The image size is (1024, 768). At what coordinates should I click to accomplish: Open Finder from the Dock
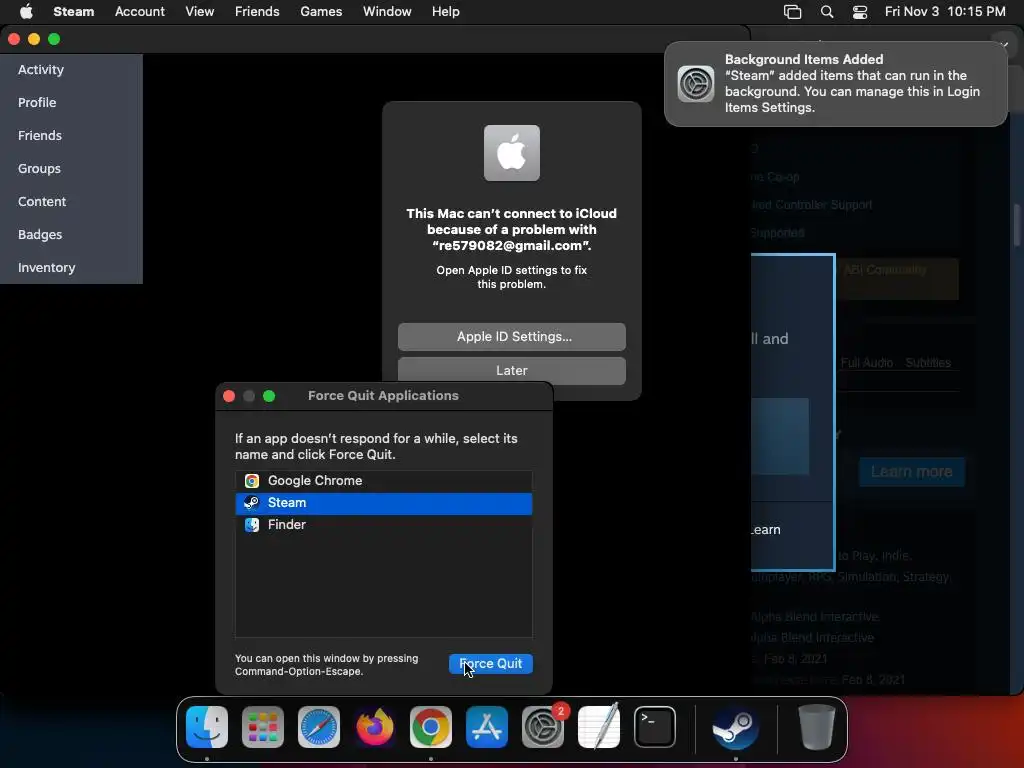click(207, 727)
